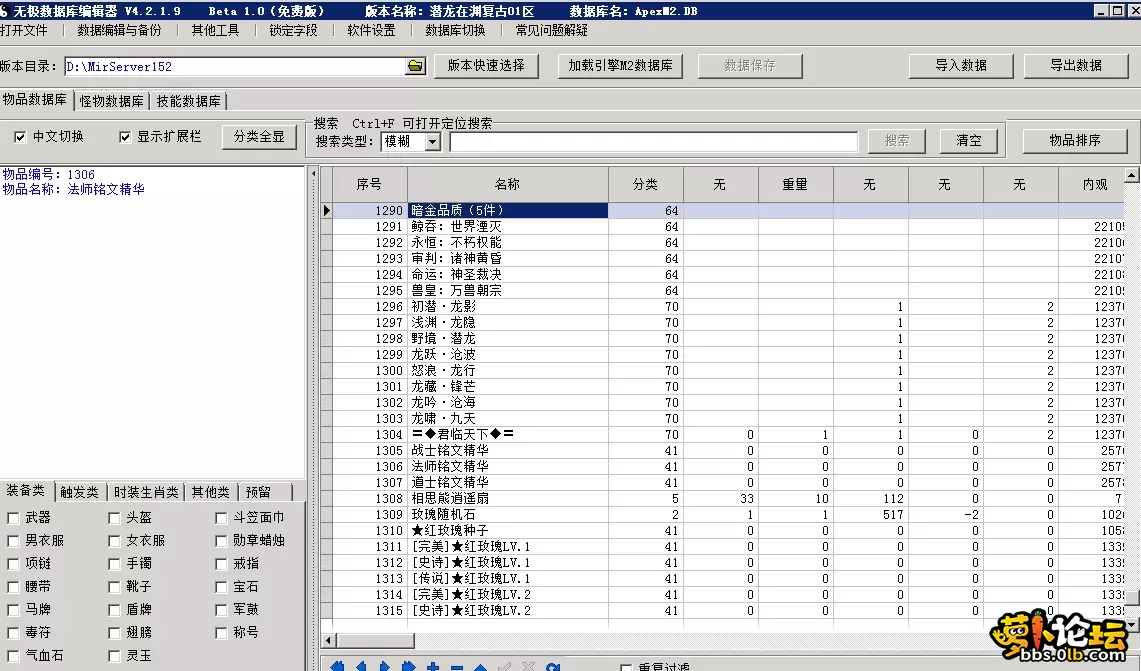Go to previous record navigator arrow
Image resolution: width=1141 pixels, height=671 pixels.
(x=361, y=666)
